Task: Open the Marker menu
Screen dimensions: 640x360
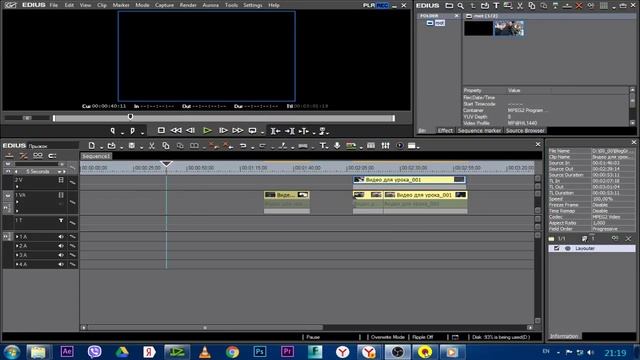Action: (121, 5)
